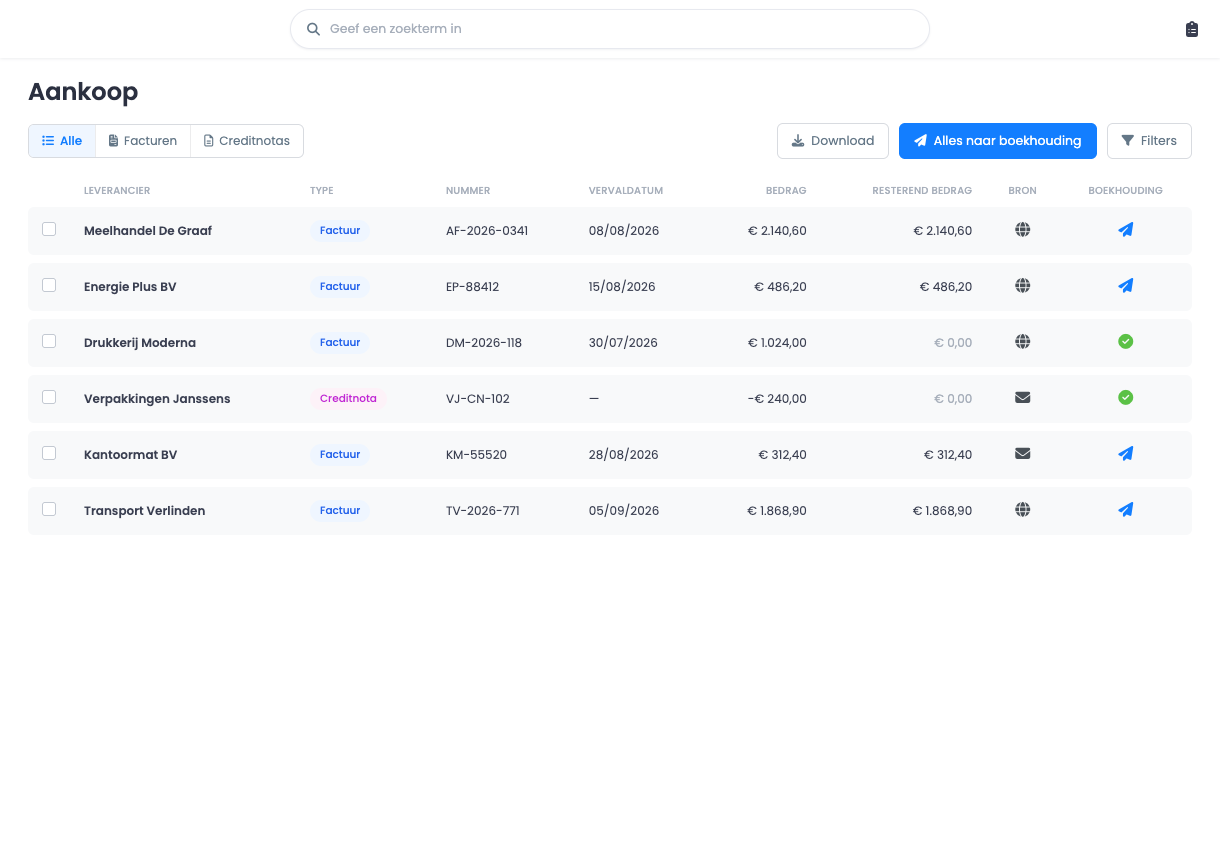Open the Filters panel

(1149, 141)
